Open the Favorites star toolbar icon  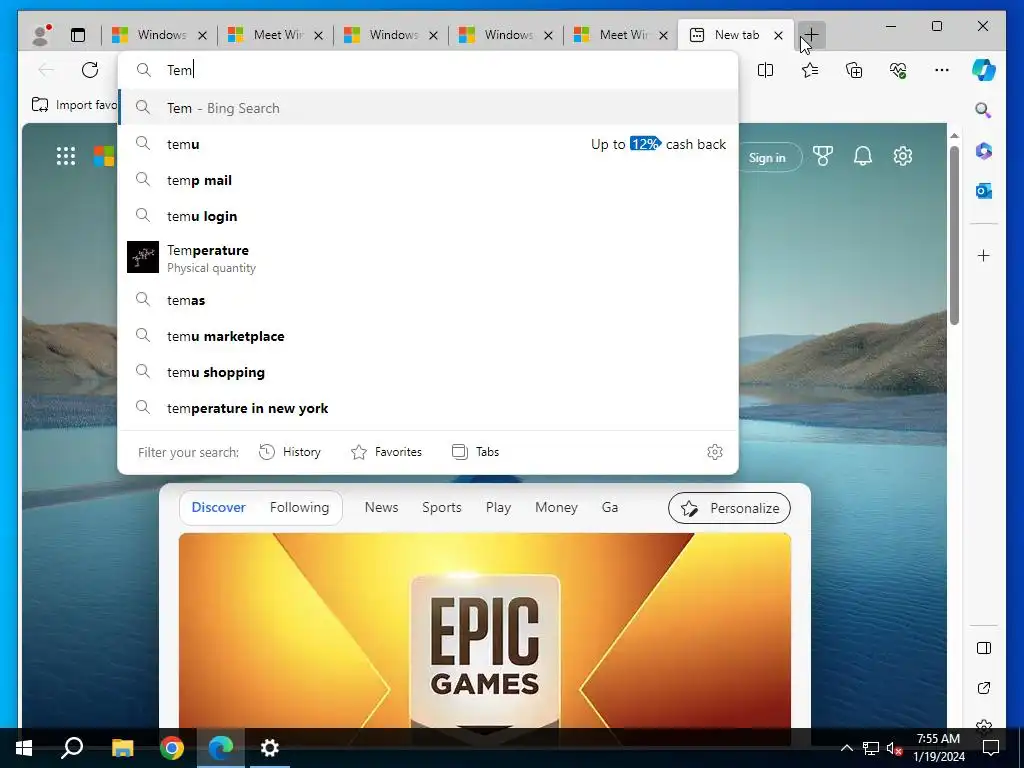pyautogui.click(x=810, y=70)
